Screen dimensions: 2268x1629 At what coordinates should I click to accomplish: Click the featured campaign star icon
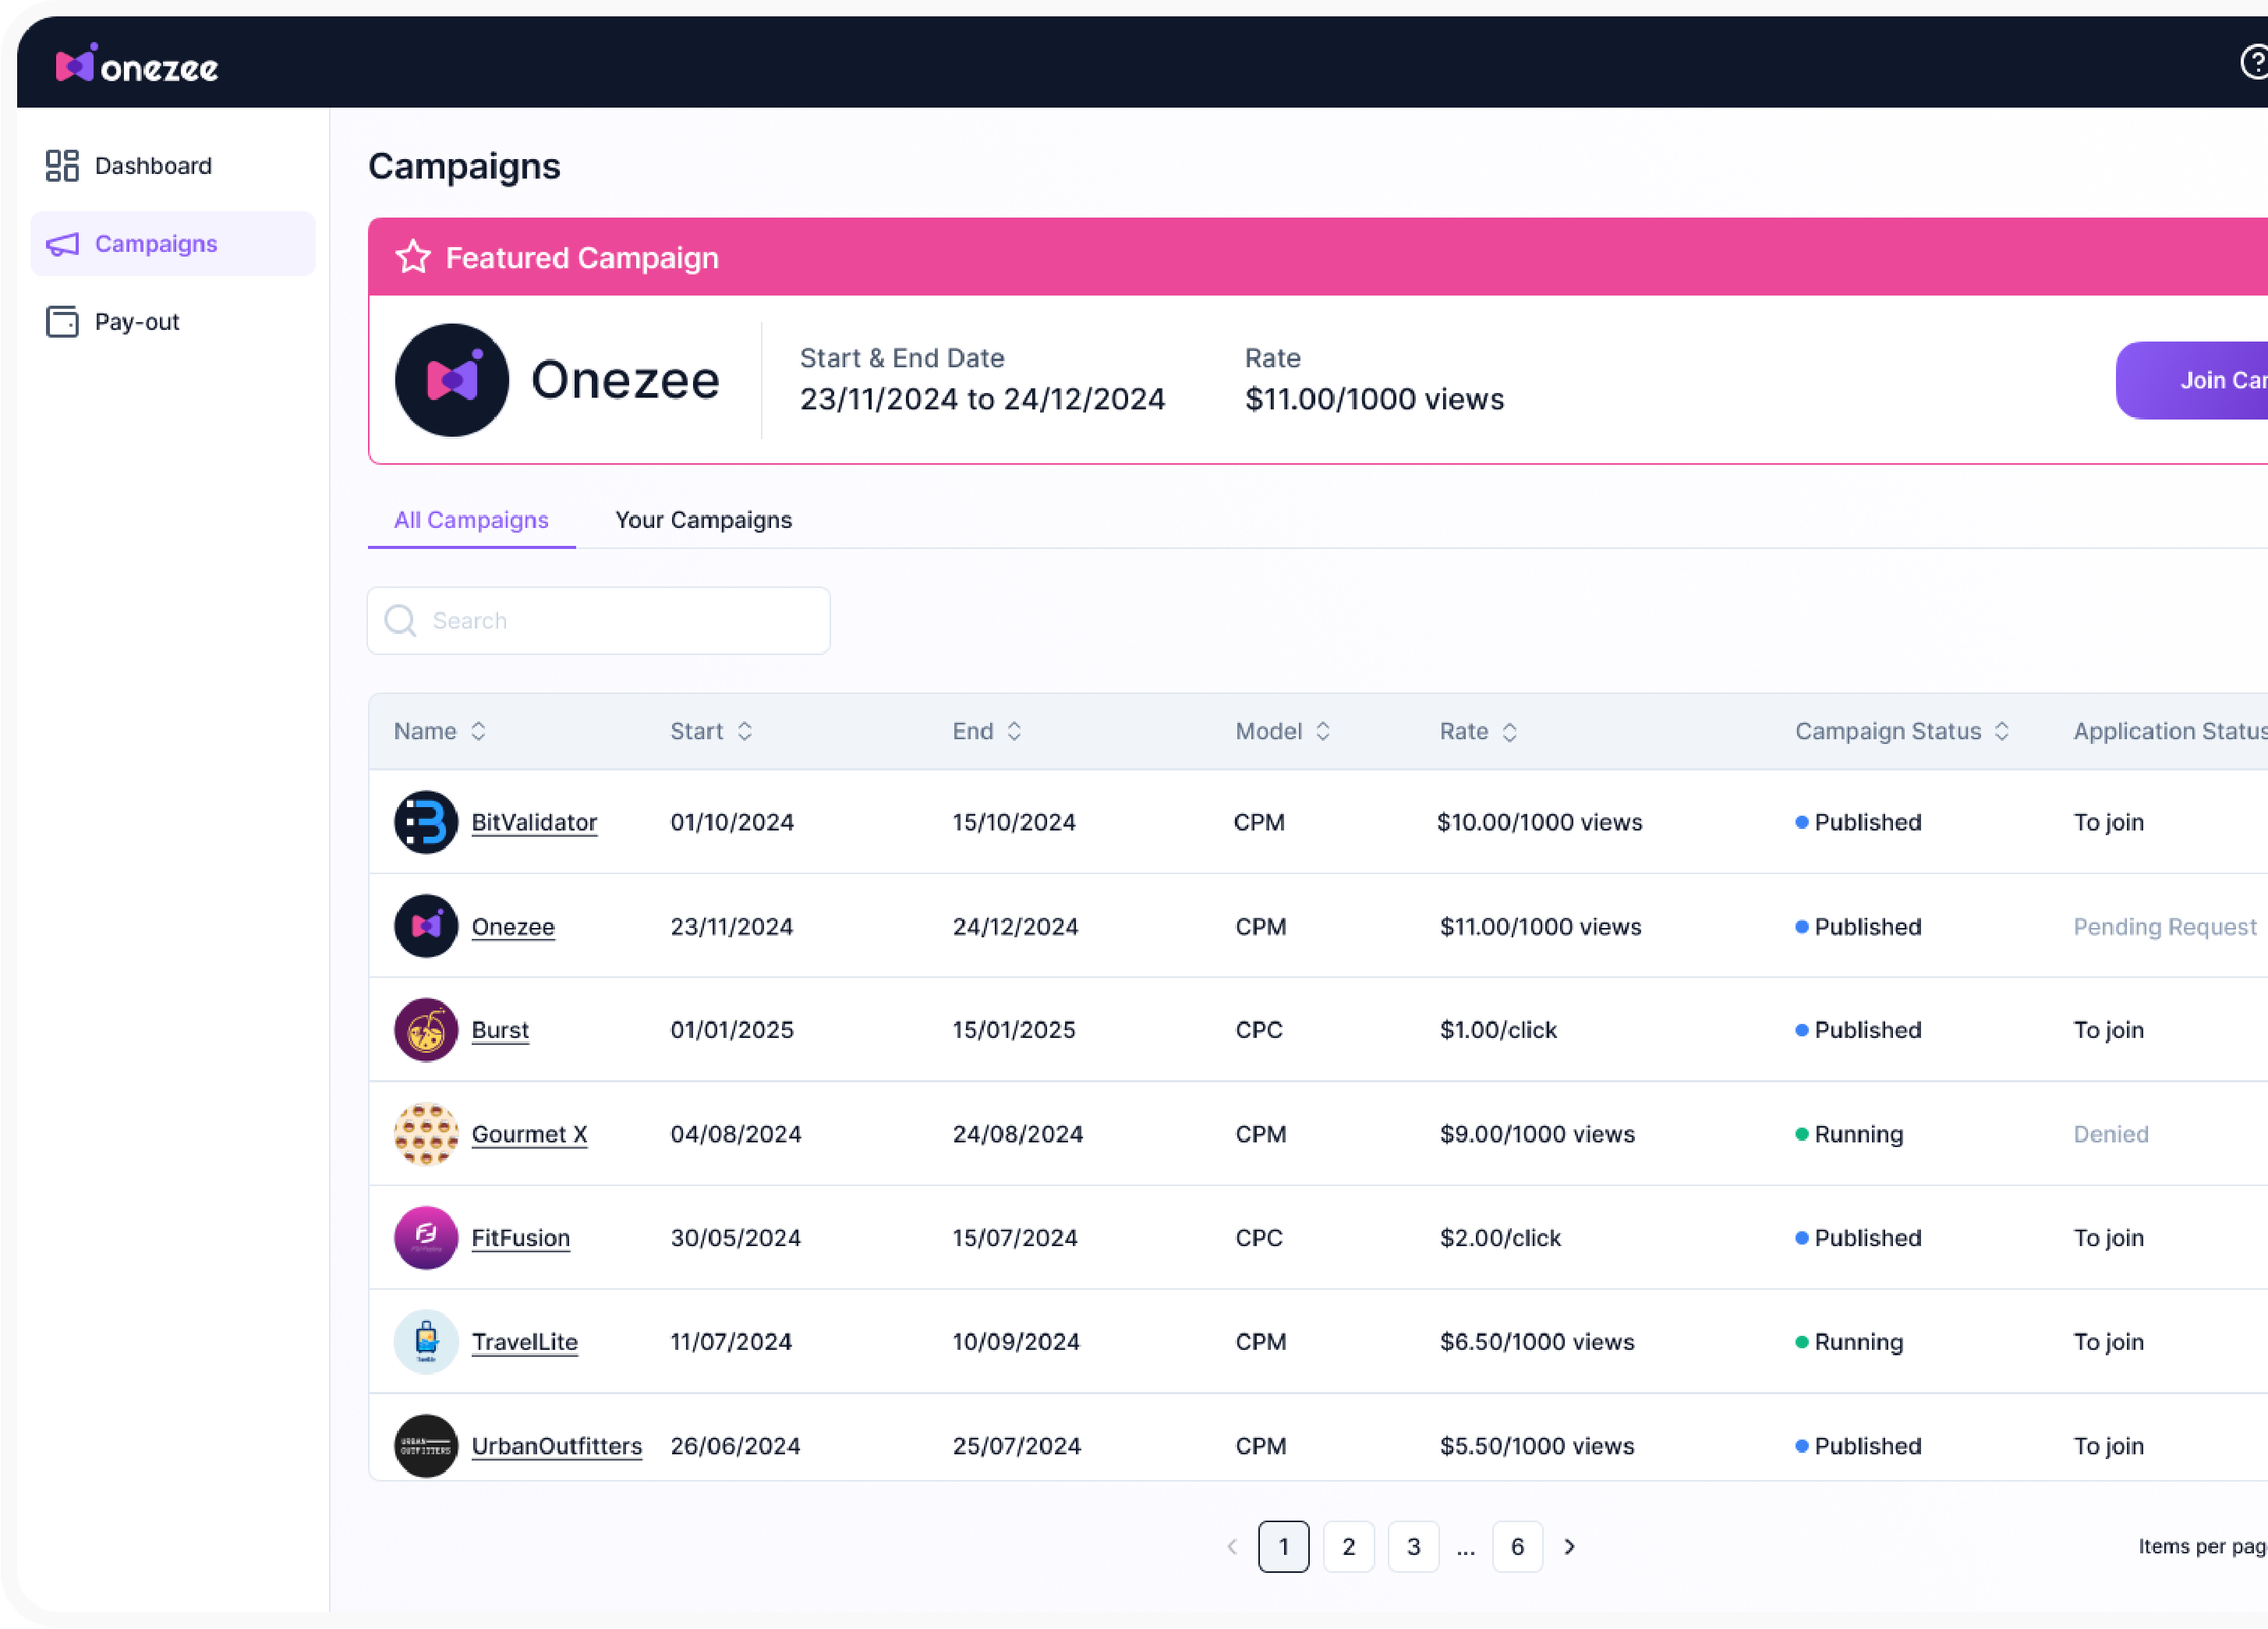[x=412, y=257]
